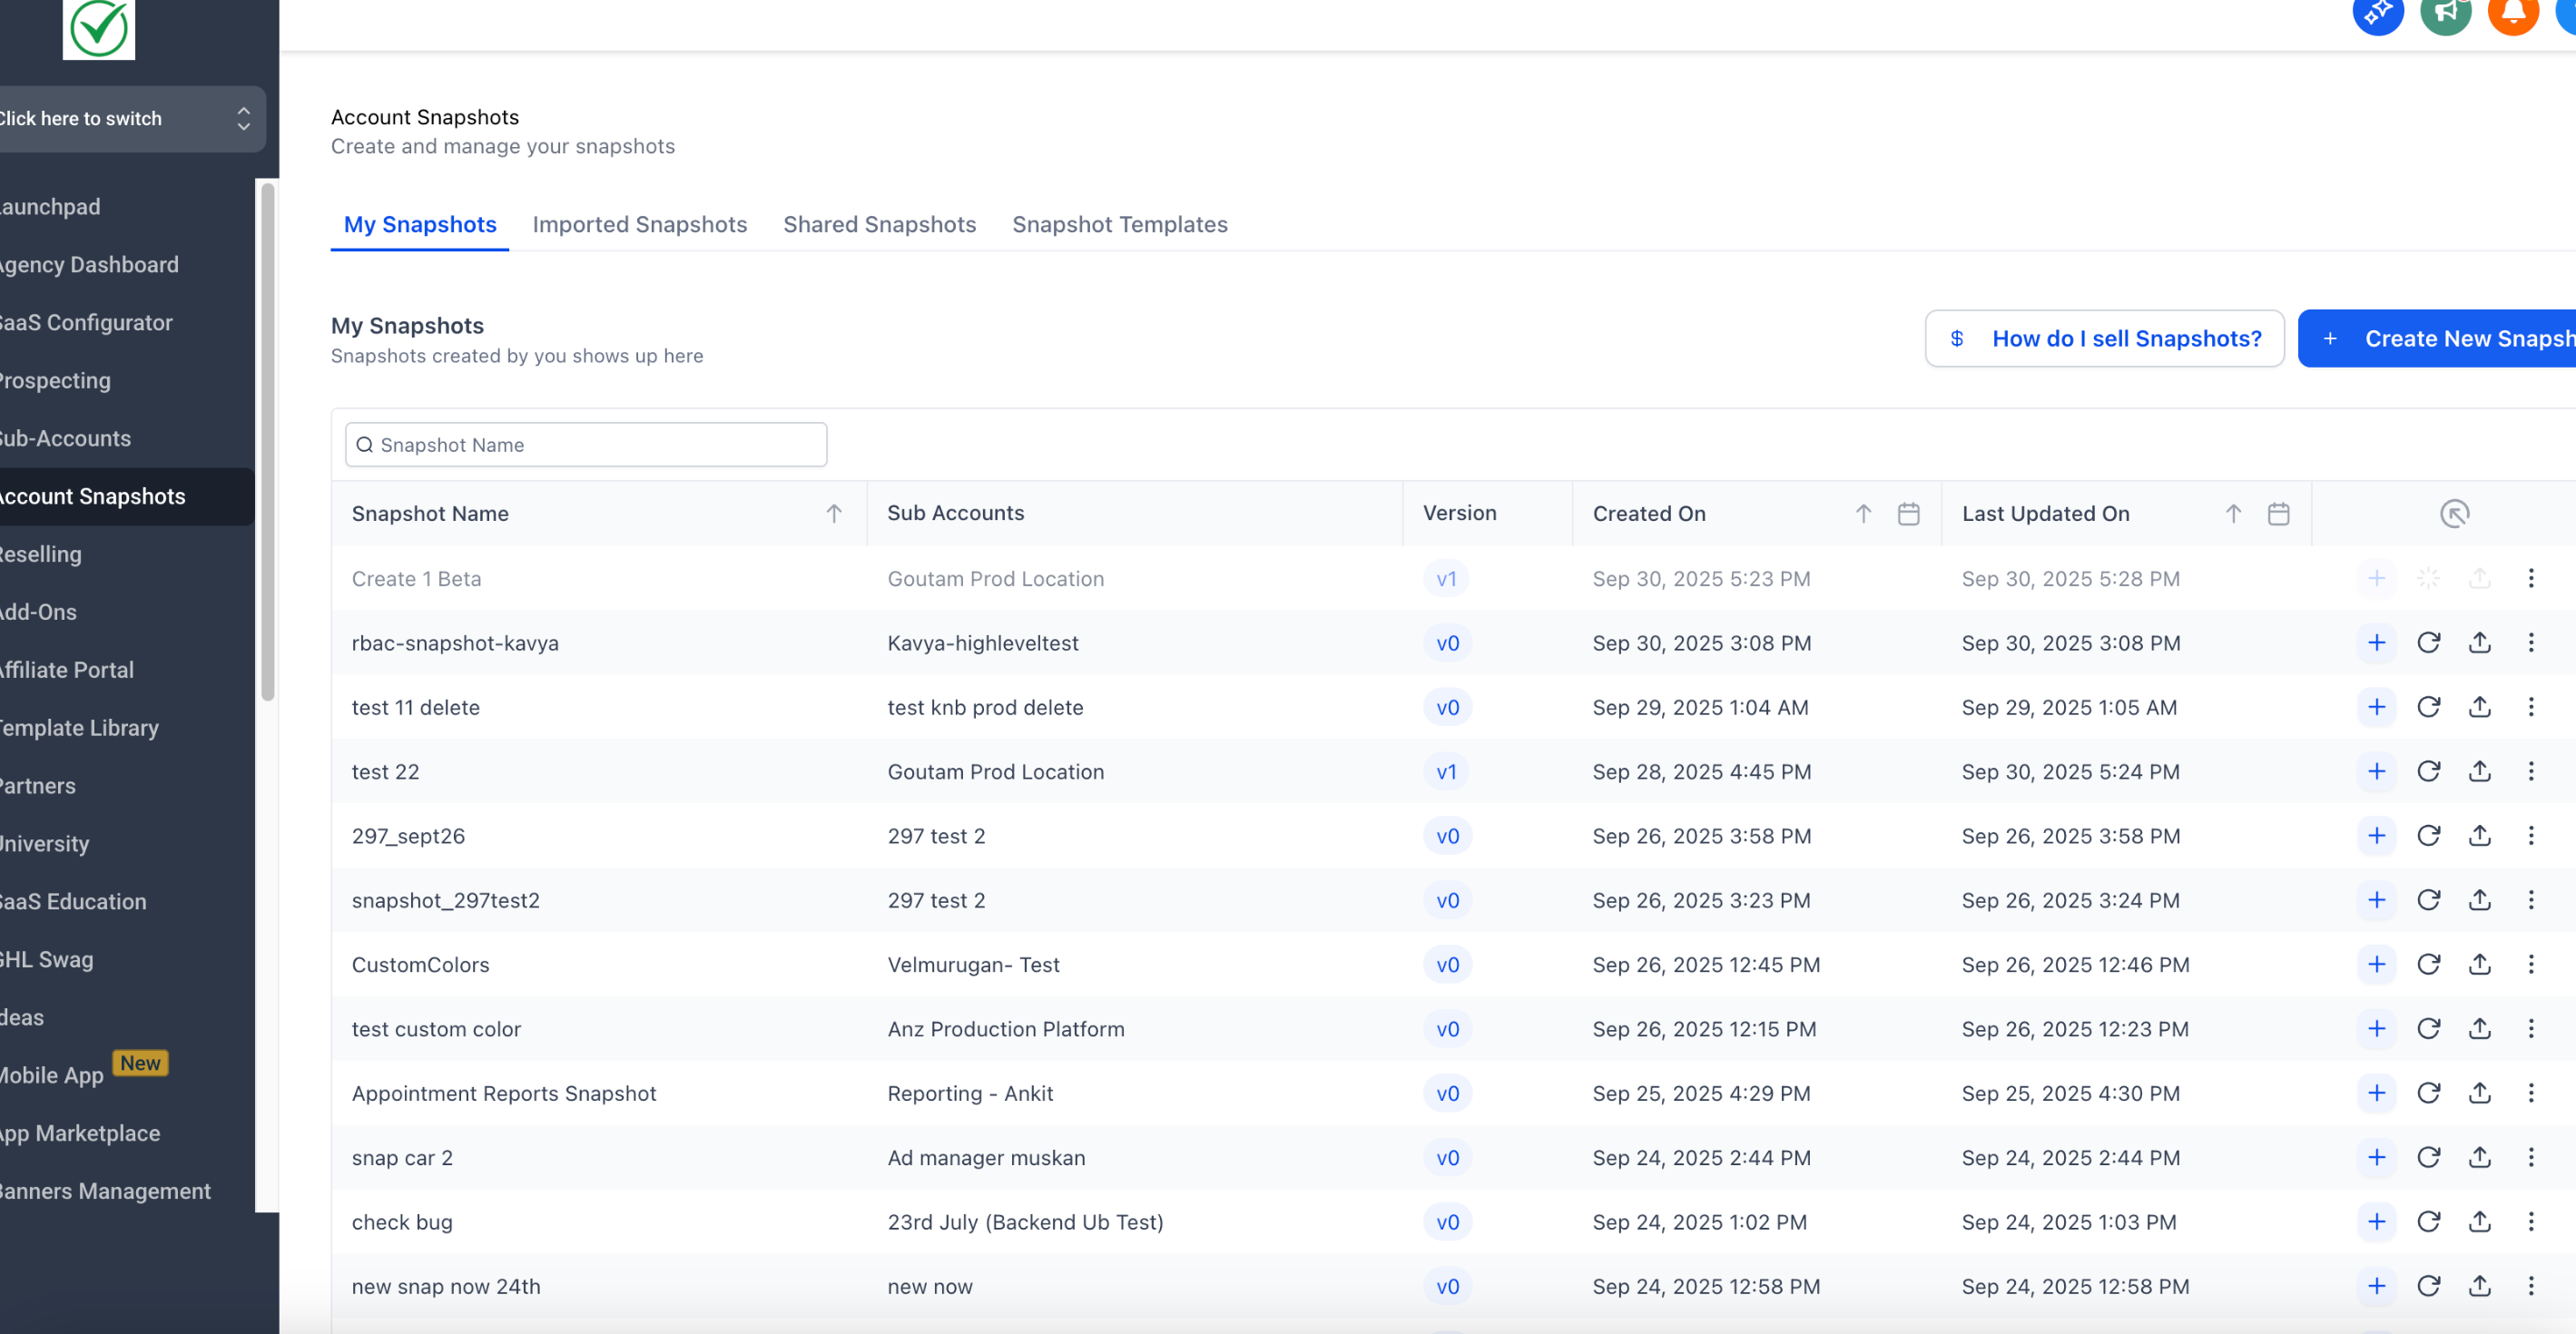Click the green megaphone announcements icon

2445,14
